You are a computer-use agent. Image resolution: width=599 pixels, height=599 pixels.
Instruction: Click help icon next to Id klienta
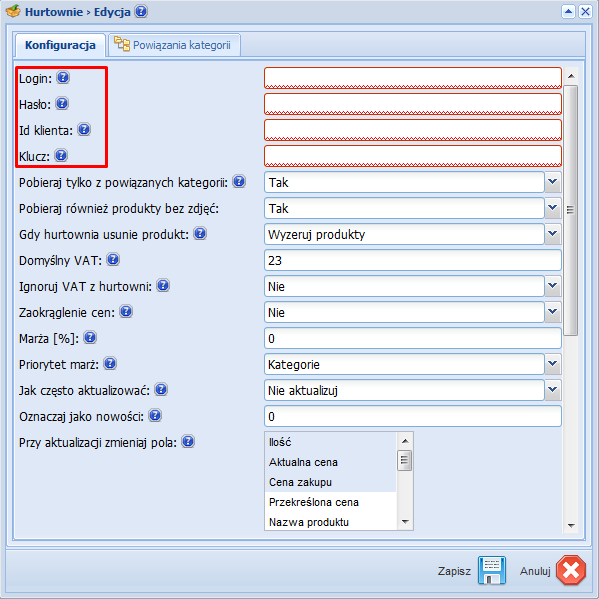coord(84,130)
